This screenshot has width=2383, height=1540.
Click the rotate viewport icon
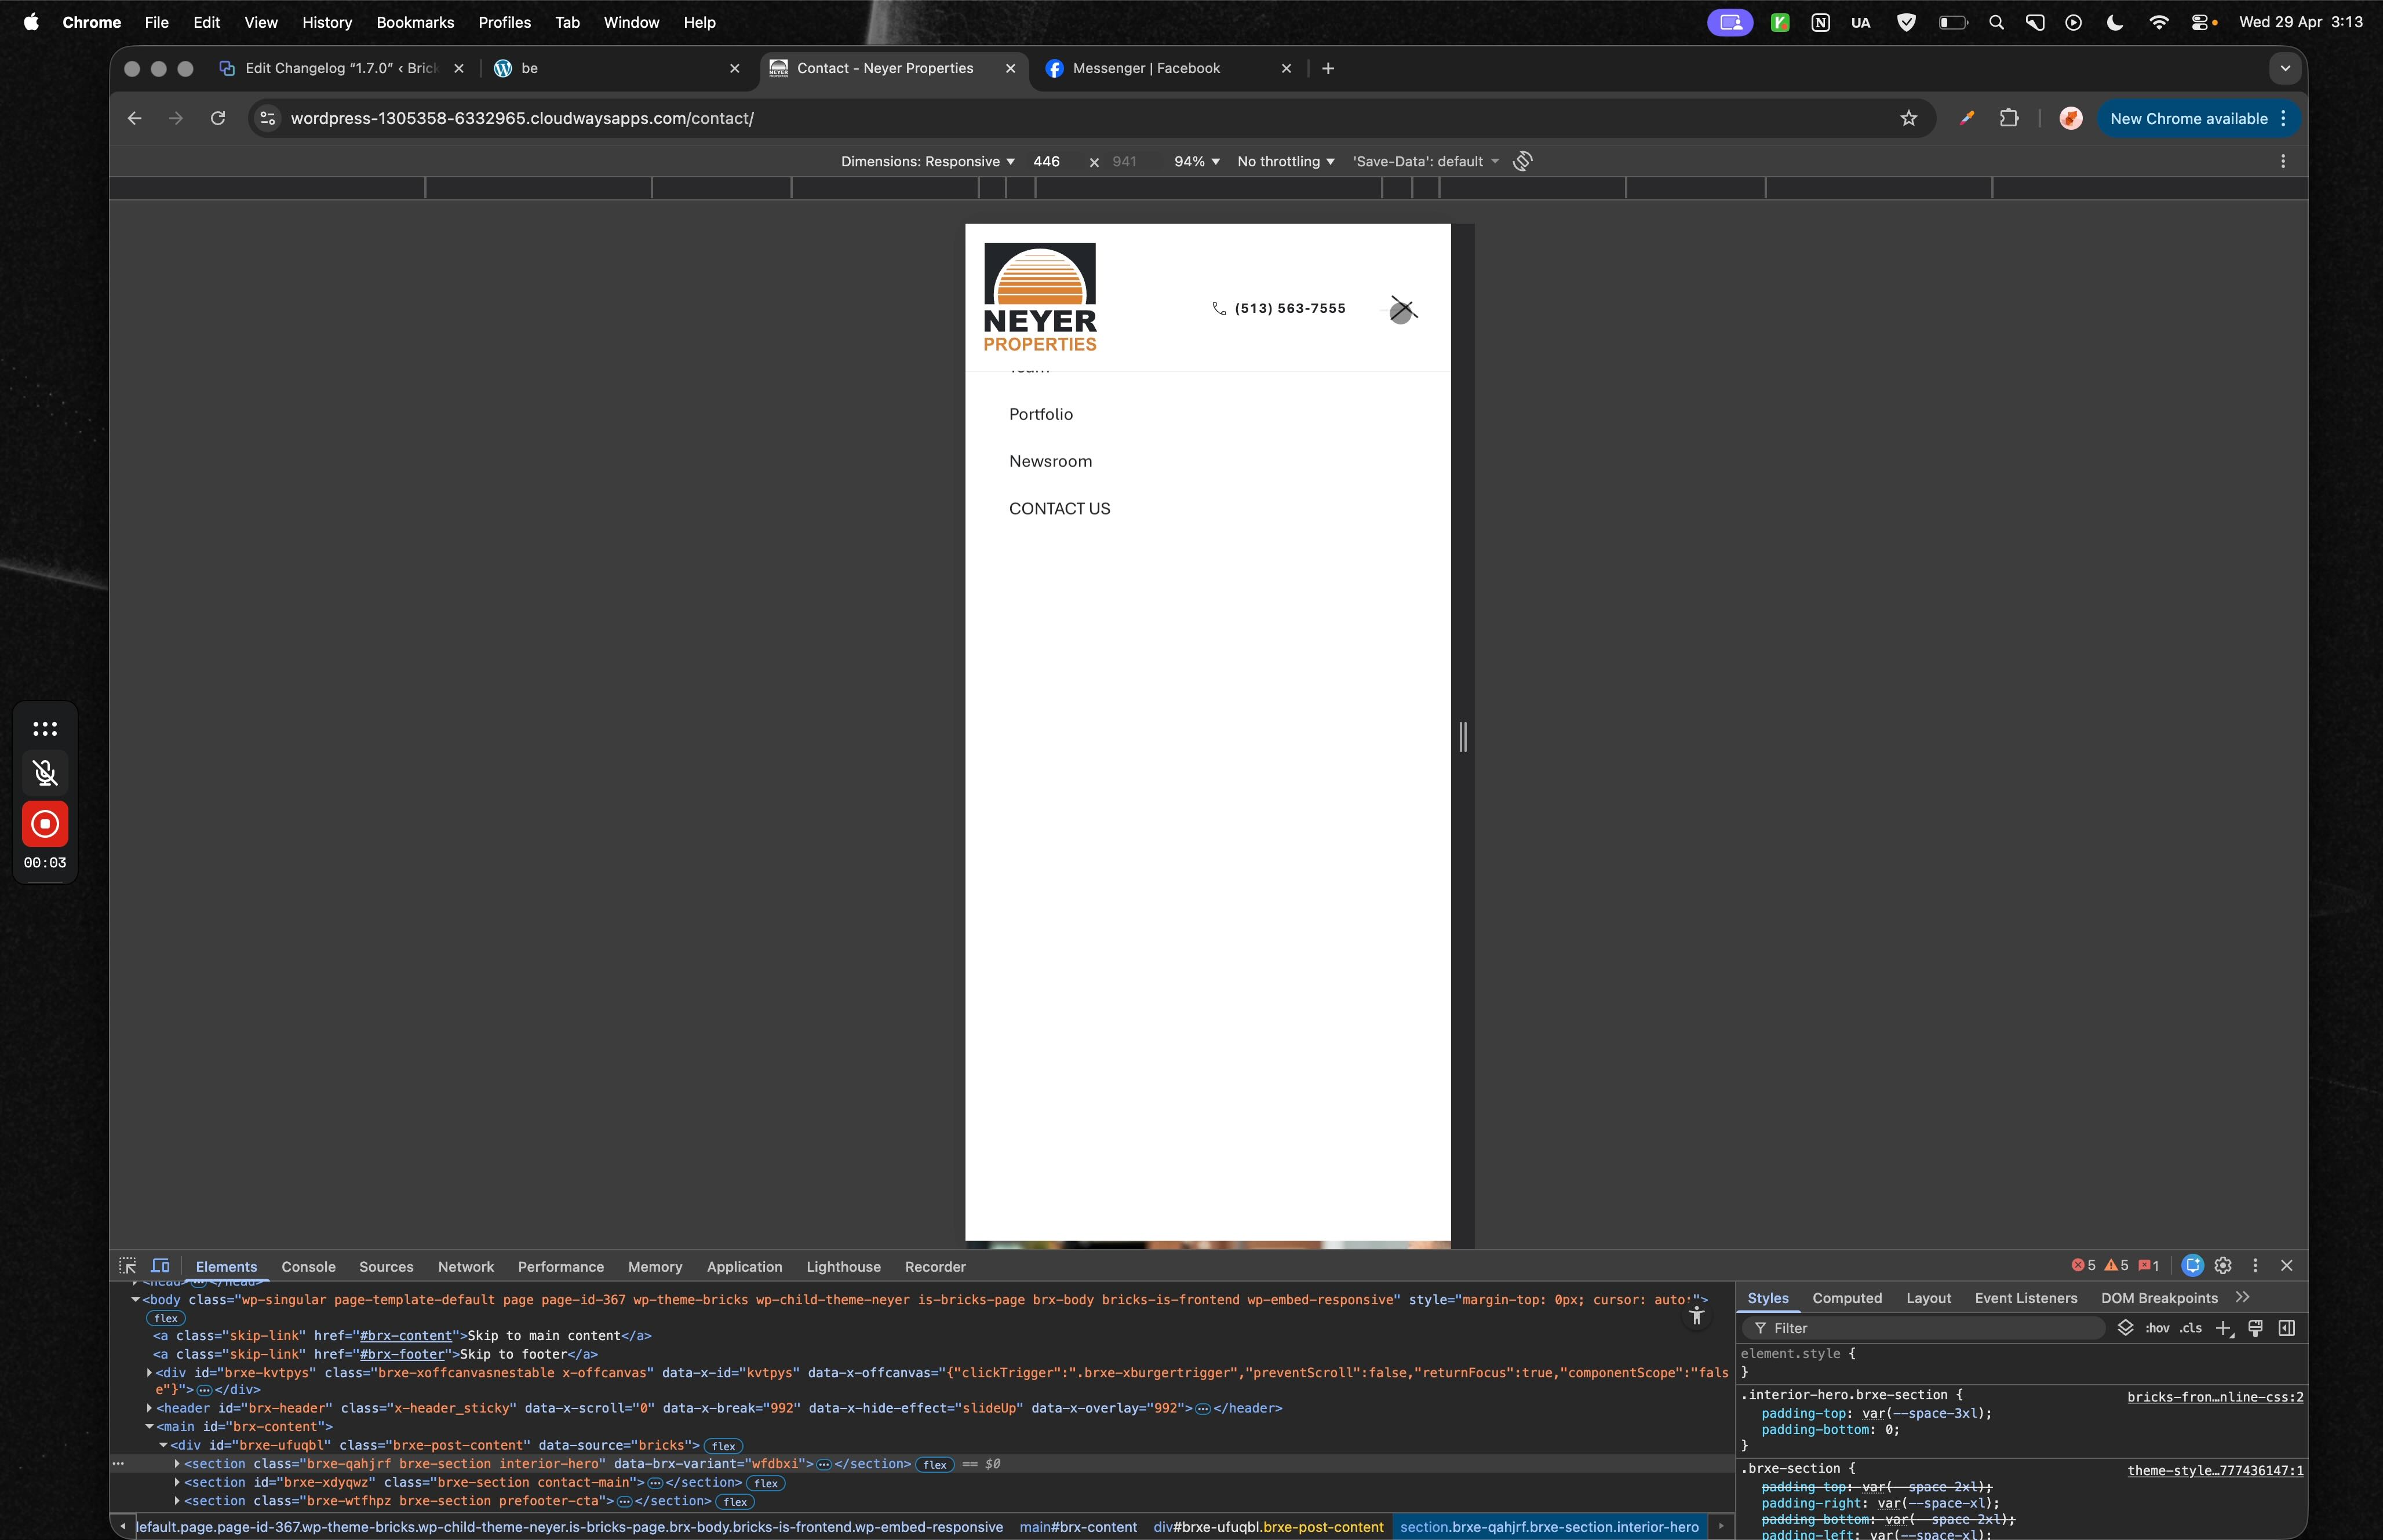(x=1522, y=161)
